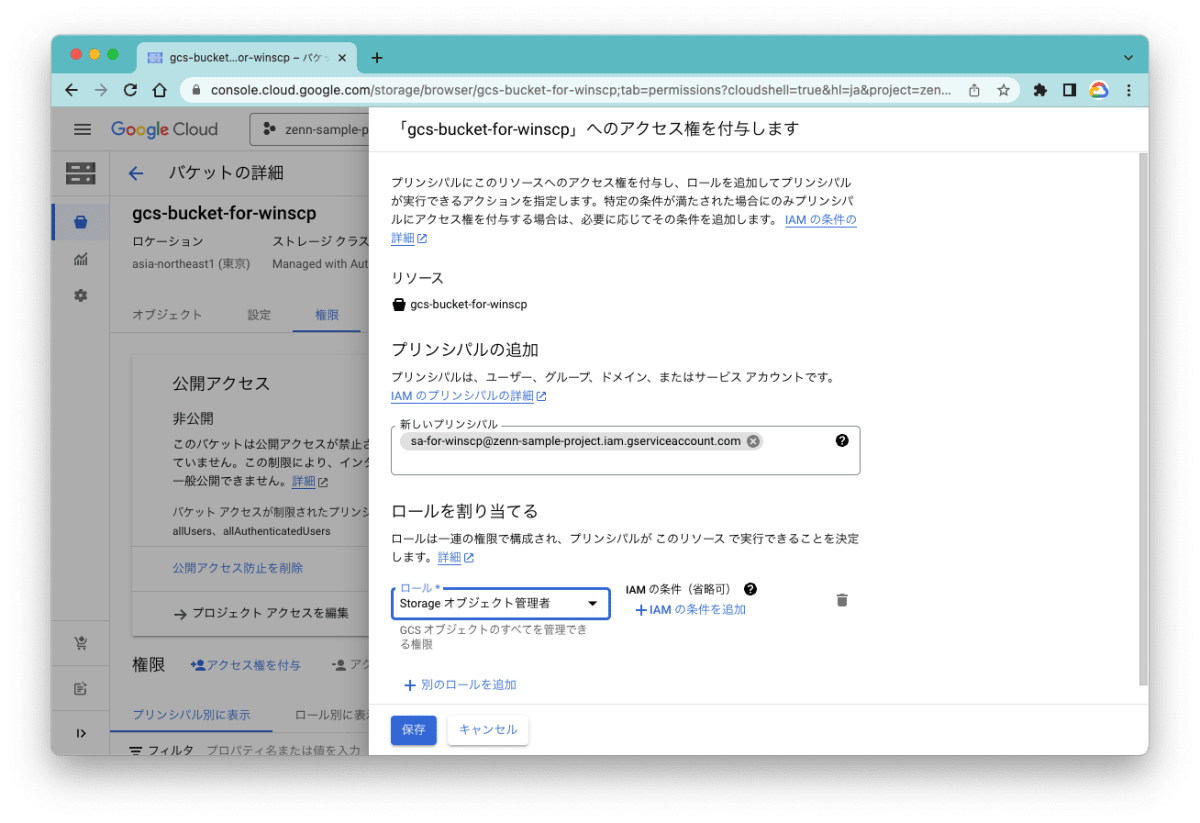The image size is (1200, 823).
Task: Click IAM の条件を追加
Action: [690, 609]
